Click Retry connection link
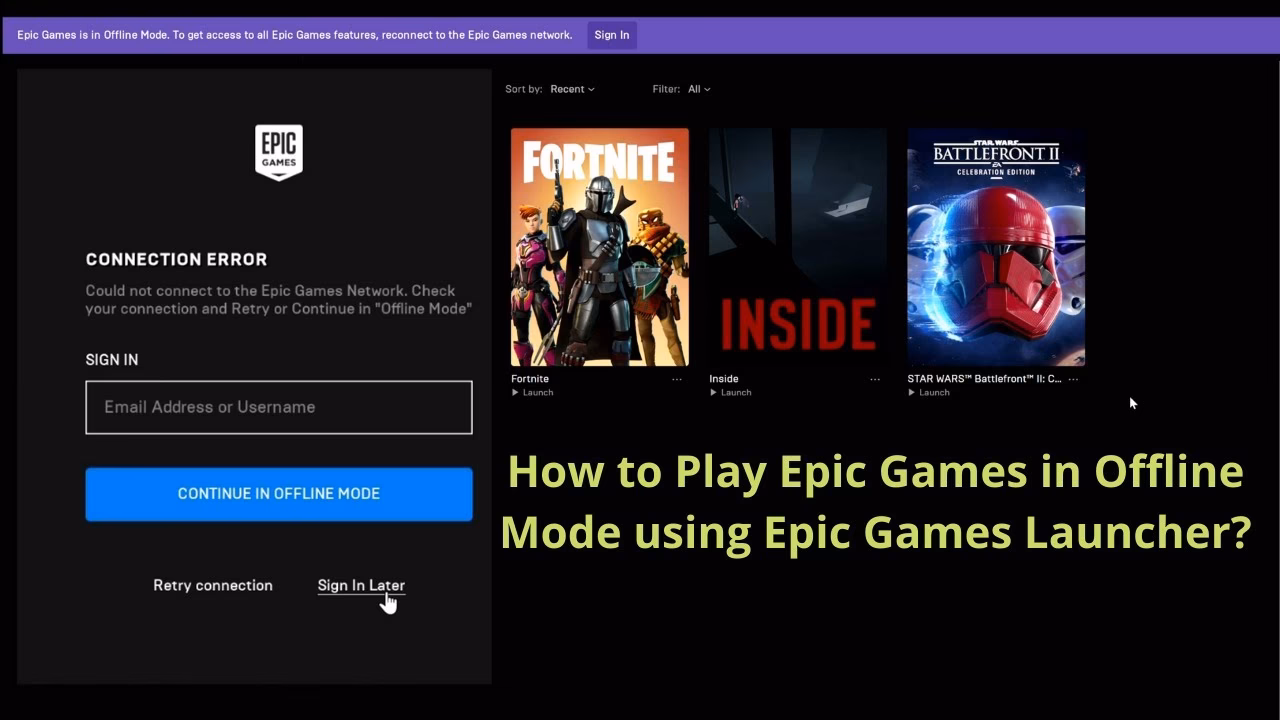1280x720 pixels. (213, 585)
